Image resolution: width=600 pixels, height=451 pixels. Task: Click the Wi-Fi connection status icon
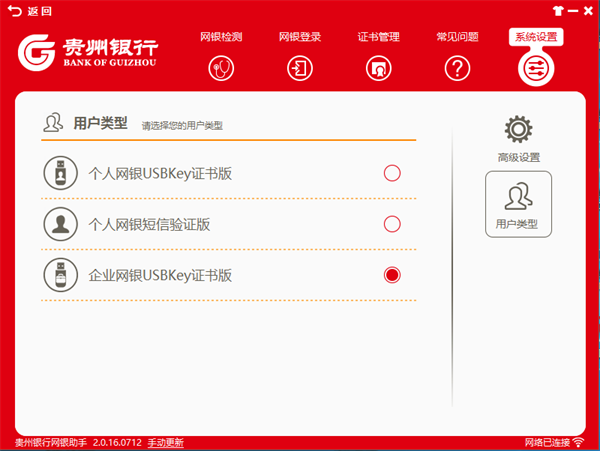point(578,442)
